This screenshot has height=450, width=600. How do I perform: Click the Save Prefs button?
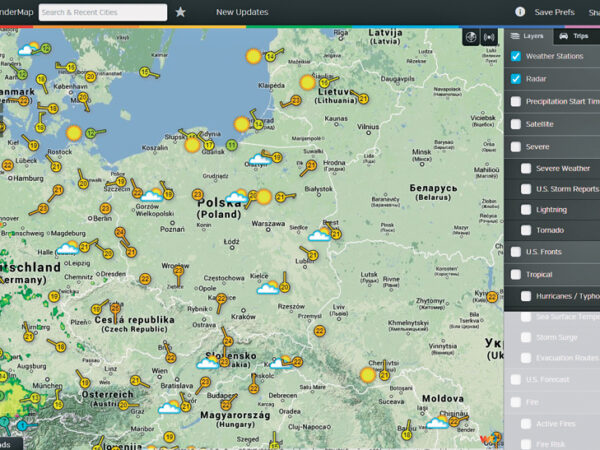(554, 12)
